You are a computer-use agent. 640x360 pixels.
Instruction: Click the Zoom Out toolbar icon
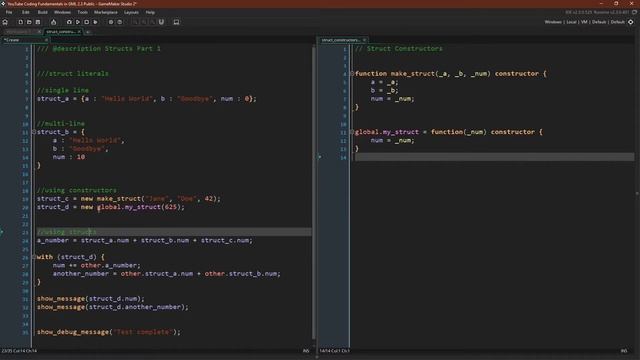click(136, 22)
